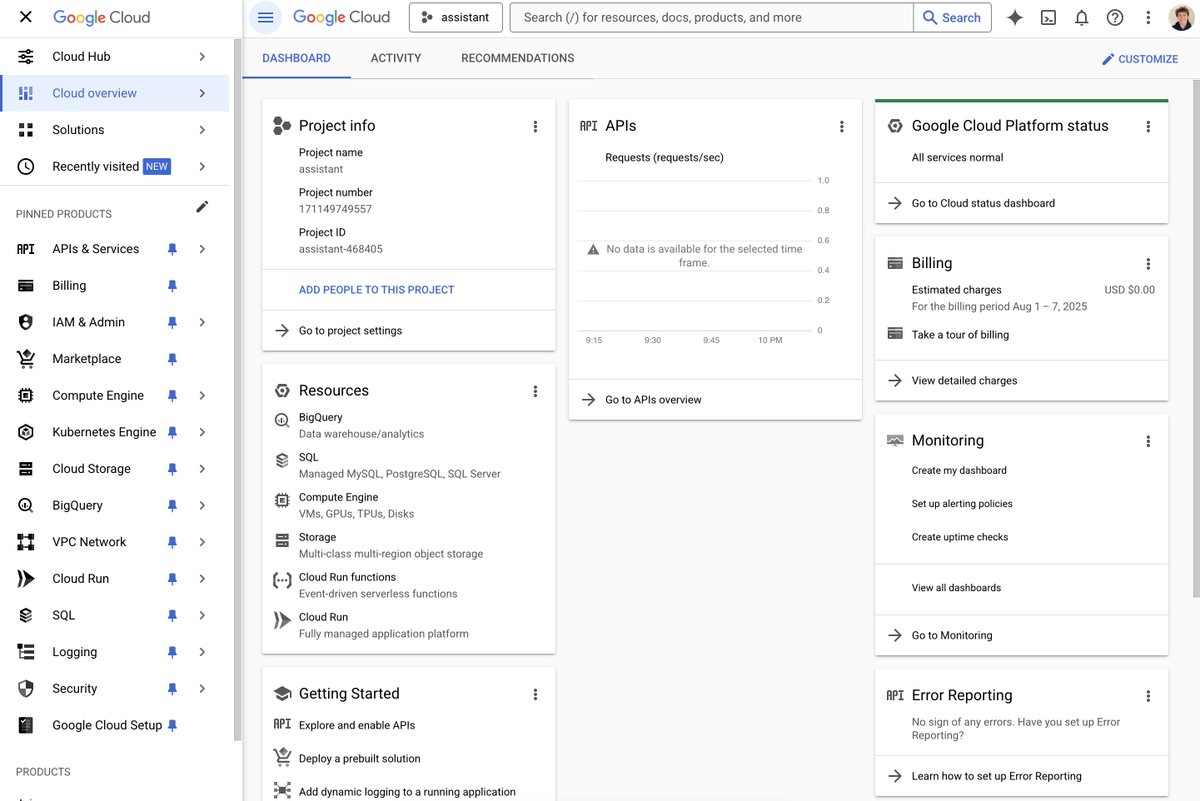
Task: Open Google Cloud Platform status card menu
Action: coord(1148,126)
